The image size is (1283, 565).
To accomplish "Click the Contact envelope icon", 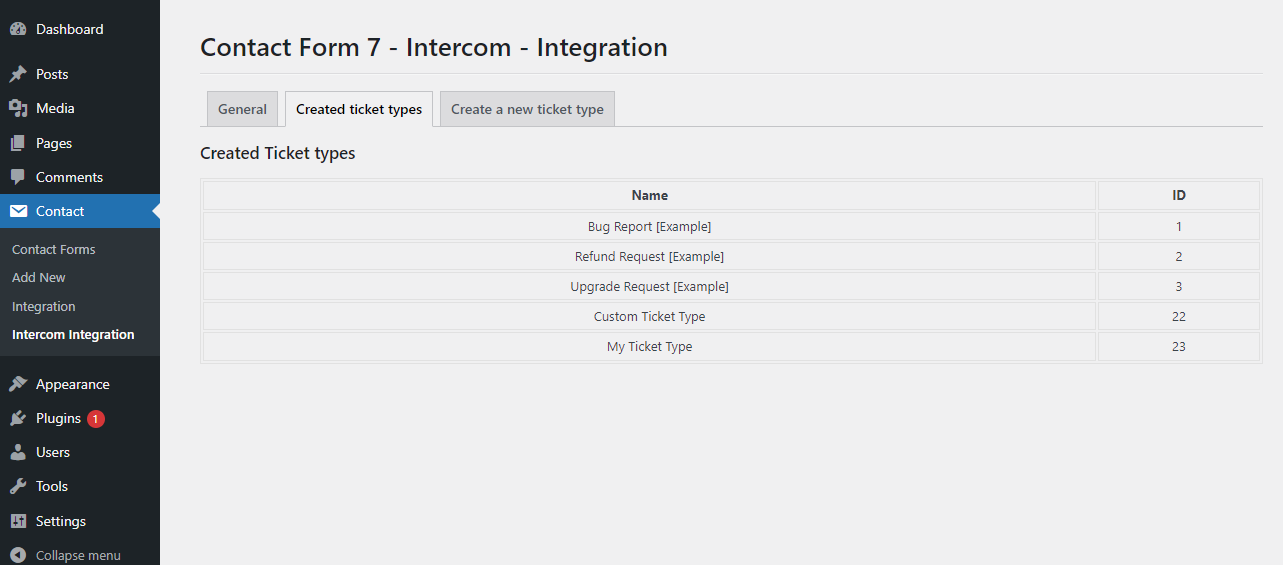I will 18,211.
